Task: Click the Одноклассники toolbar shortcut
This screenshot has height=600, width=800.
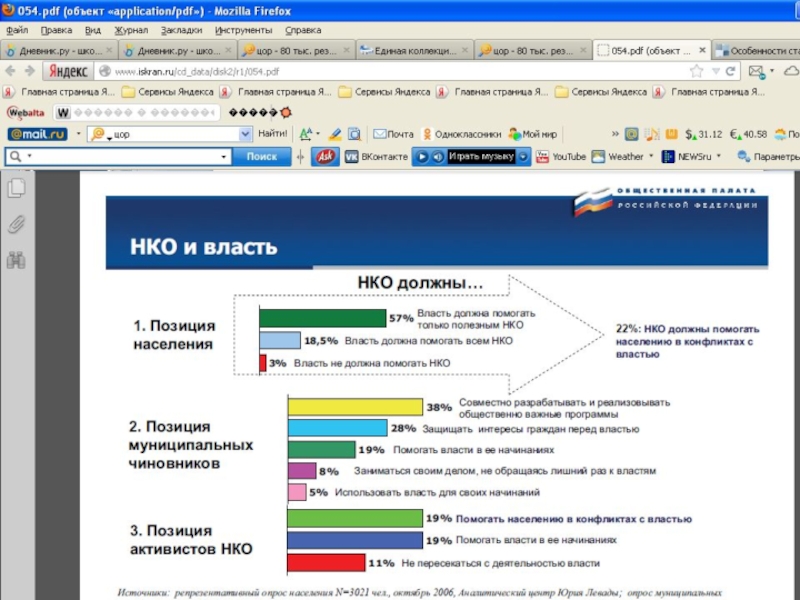Action: (460, 134)
